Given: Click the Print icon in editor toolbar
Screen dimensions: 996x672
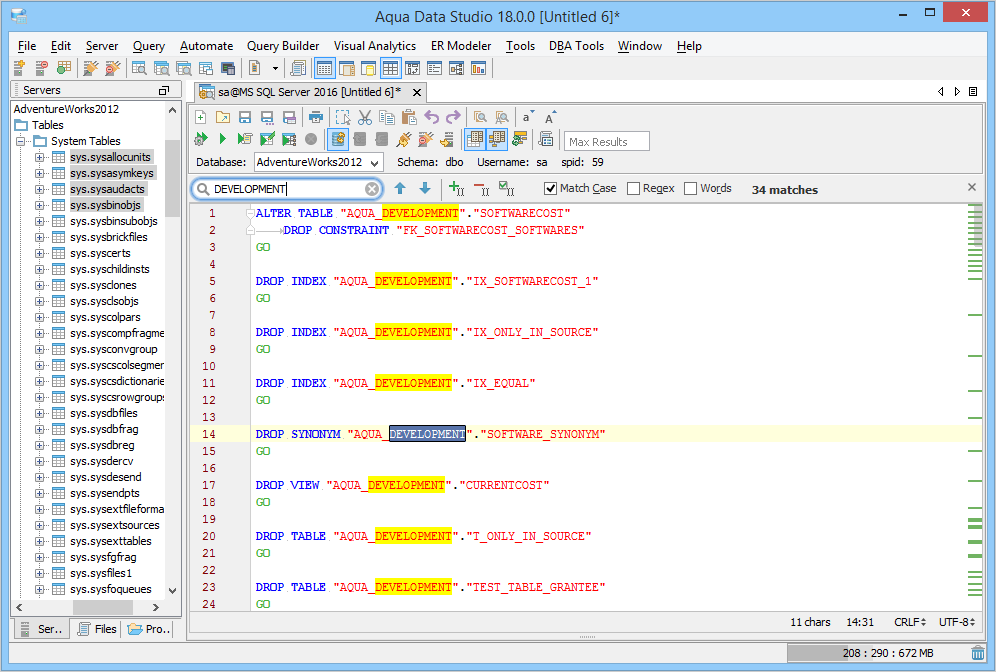Looking at the screenshot, I should (316, 117).
